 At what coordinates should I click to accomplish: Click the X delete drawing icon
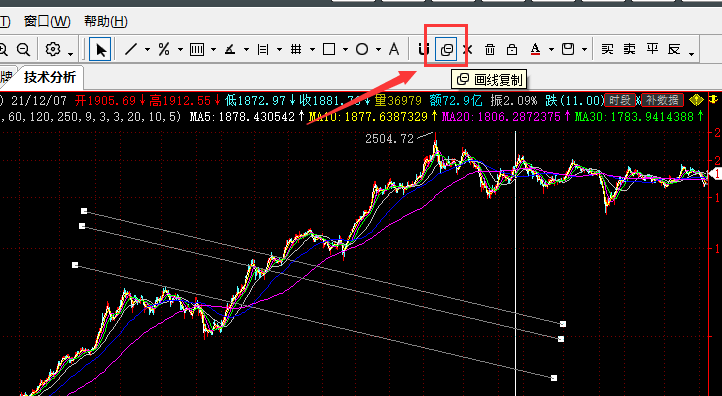467,49
